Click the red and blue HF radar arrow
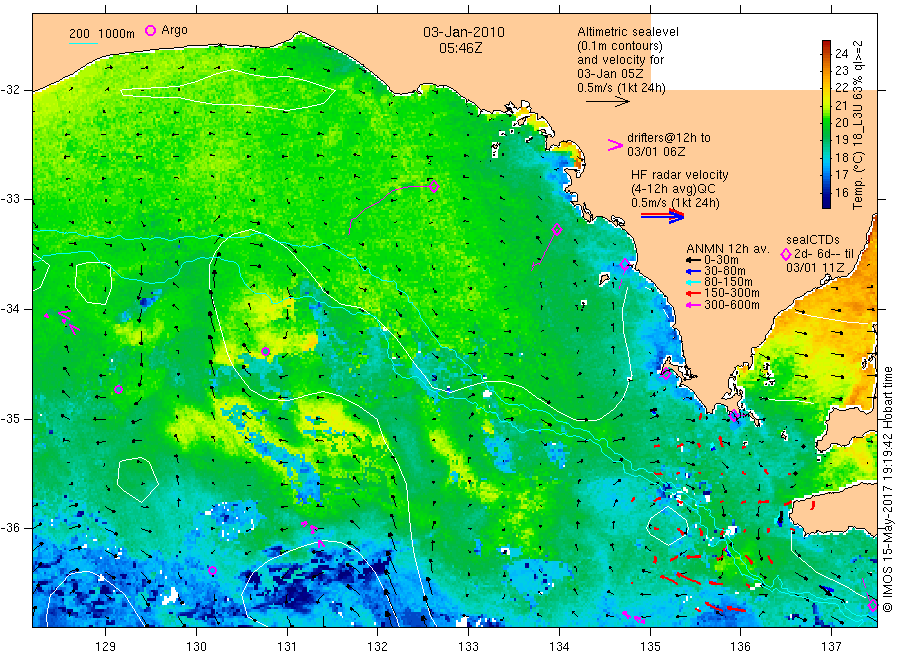Image resolution: width=900 pixels, height=660 pixels. (662, 216)
